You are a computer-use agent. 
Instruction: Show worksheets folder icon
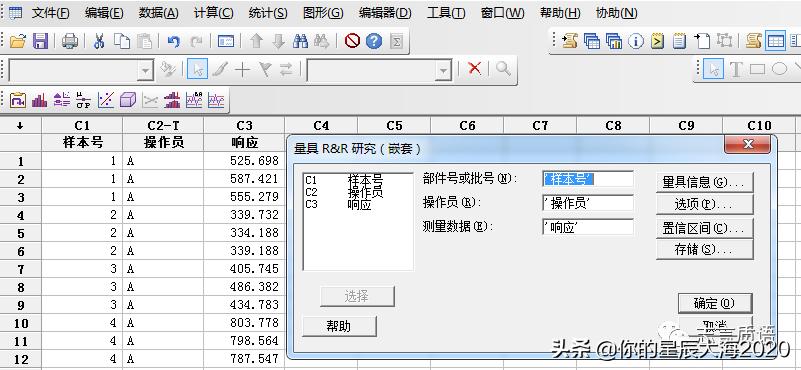[592, 41]
